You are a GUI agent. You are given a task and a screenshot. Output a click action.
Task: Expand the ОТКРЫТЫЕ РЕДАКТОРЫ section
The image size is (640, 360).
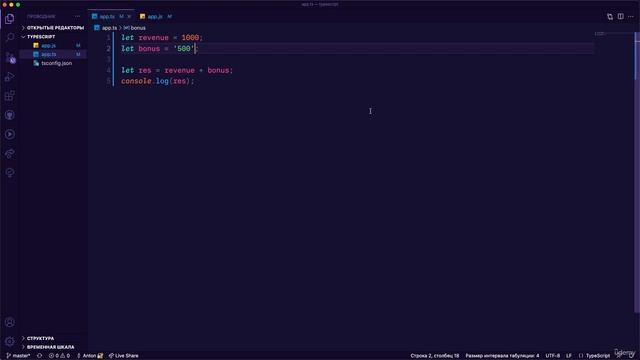[x=53, y=28]
